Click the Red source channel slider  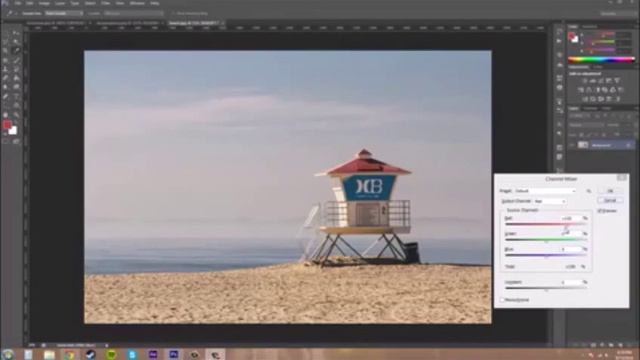pos(546,224)
